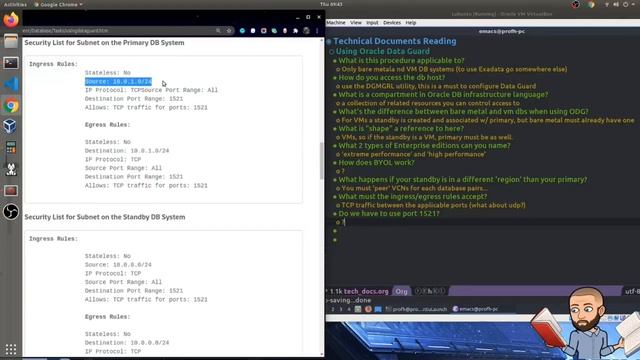Open the Devices menu in VirtualBox

coord(392,23)
